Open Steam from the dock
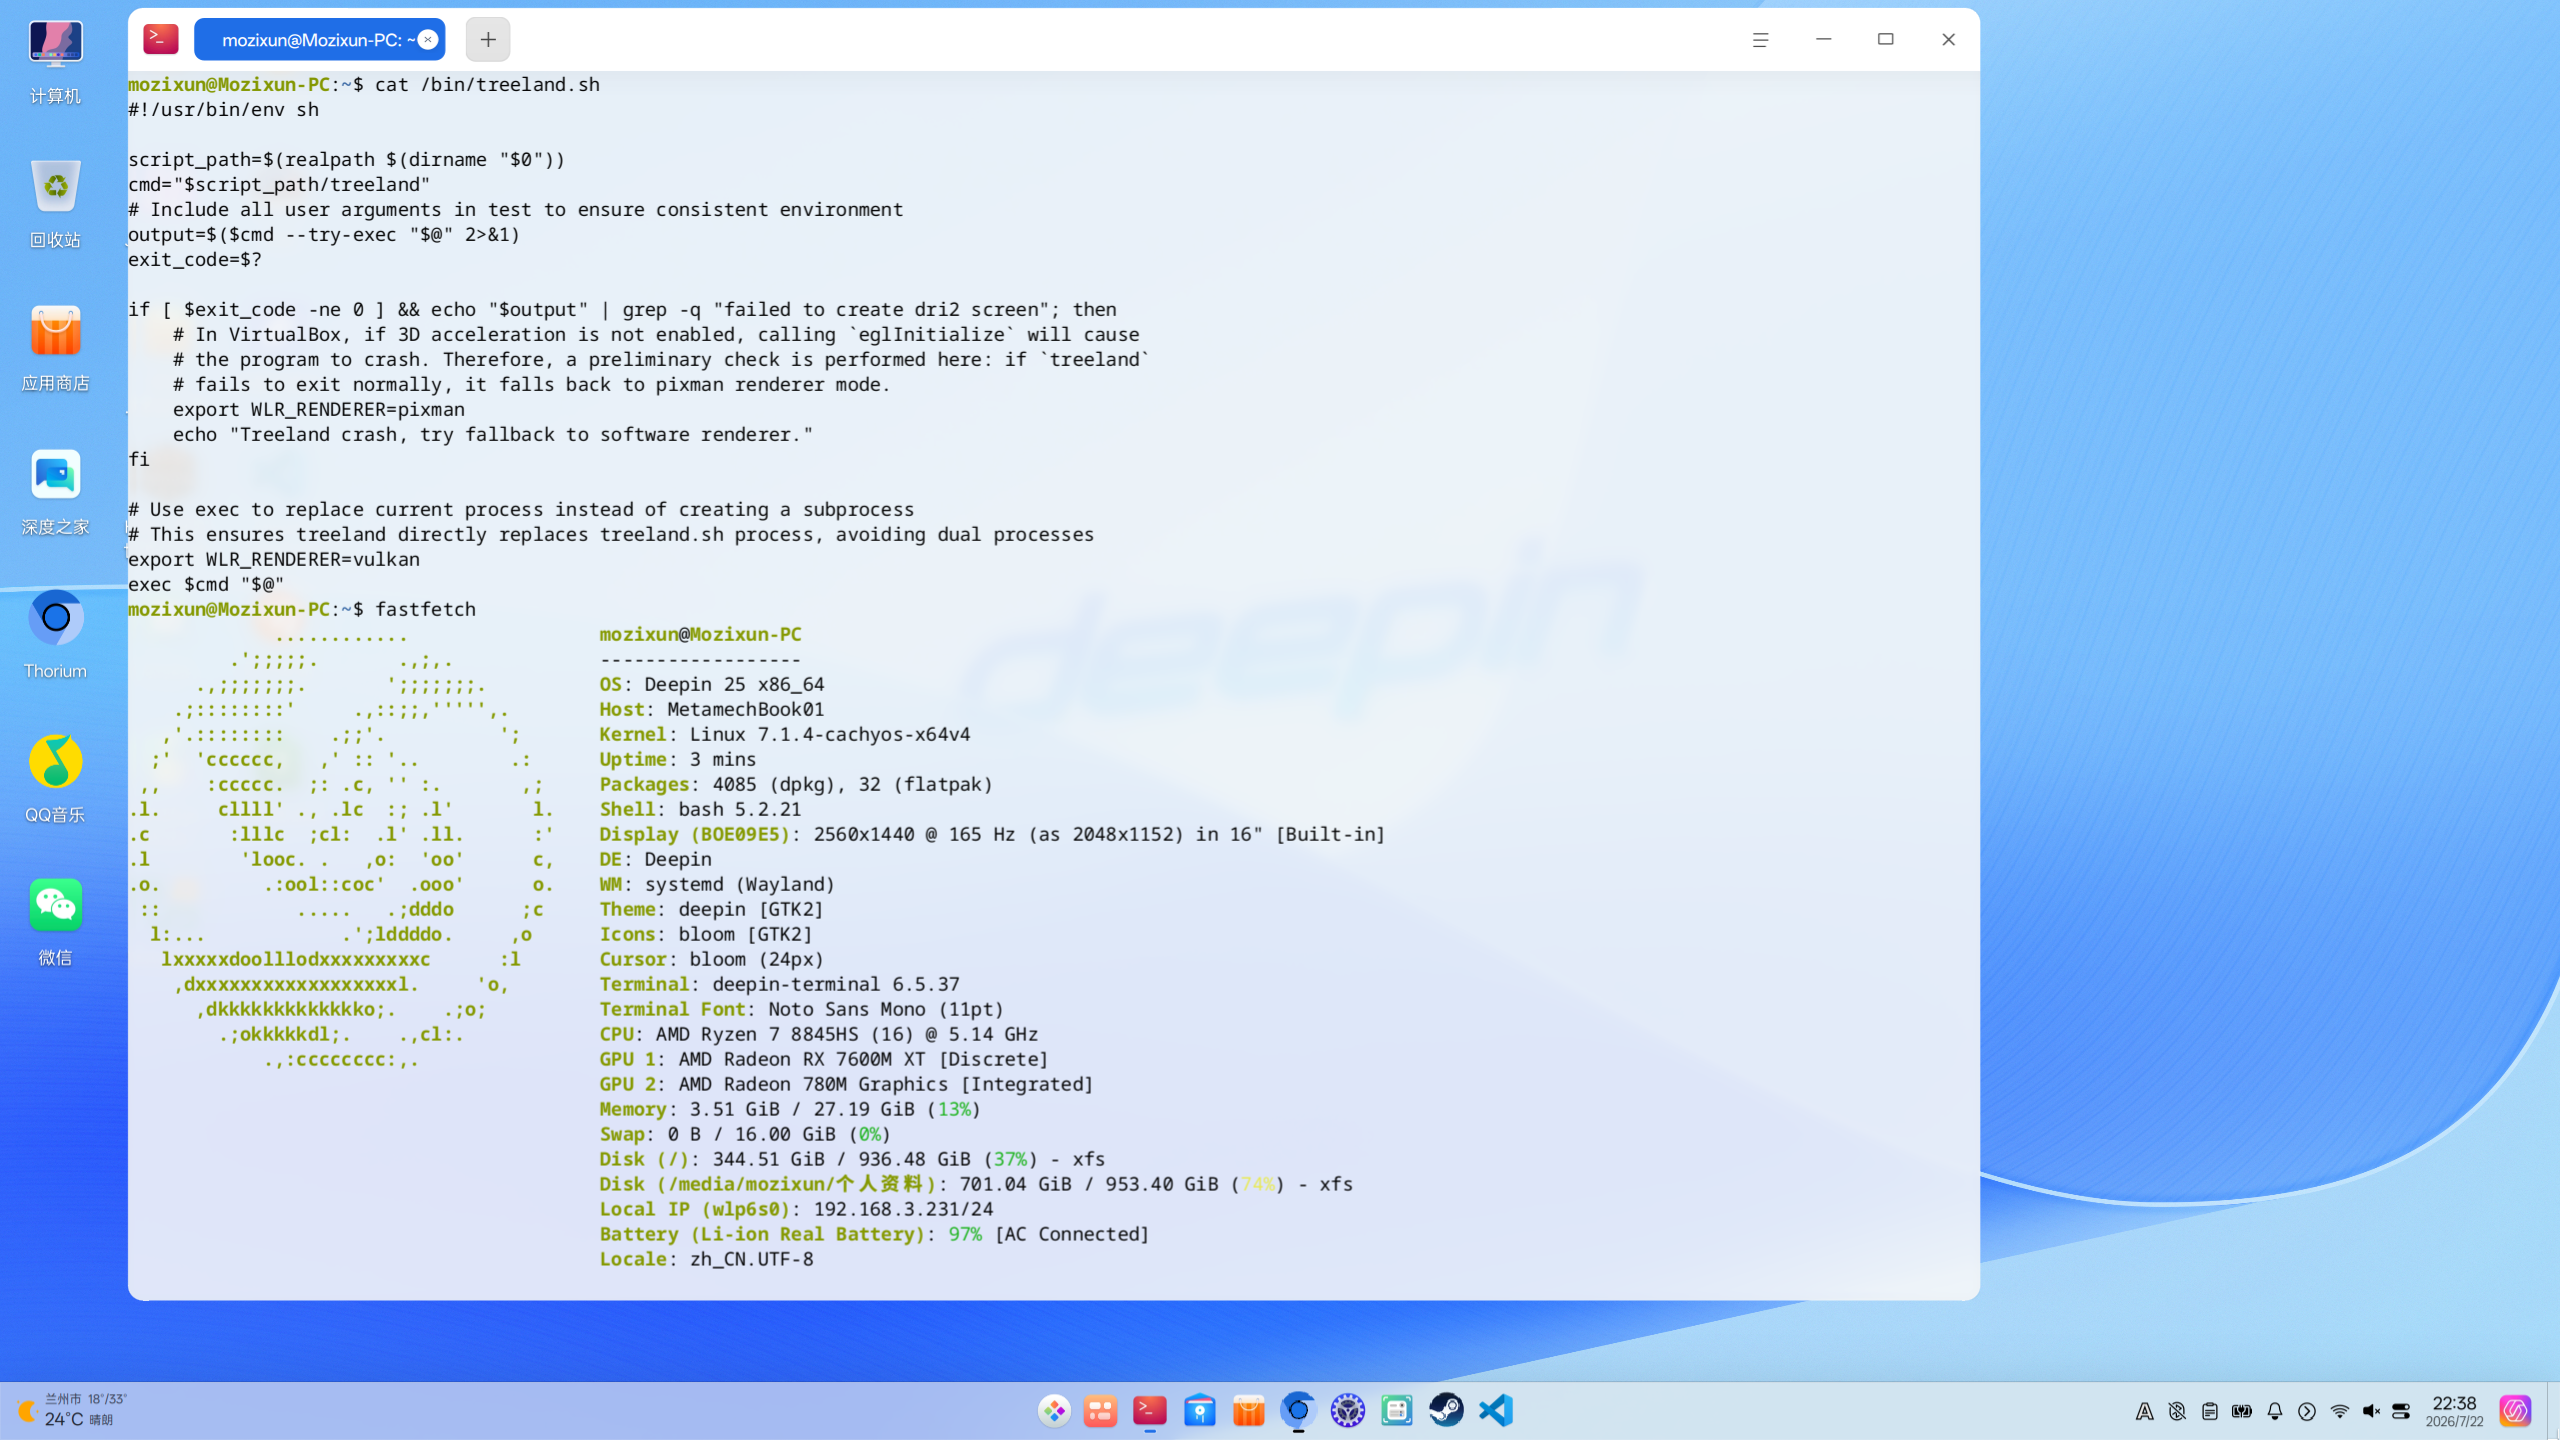 point(1446,1411)
